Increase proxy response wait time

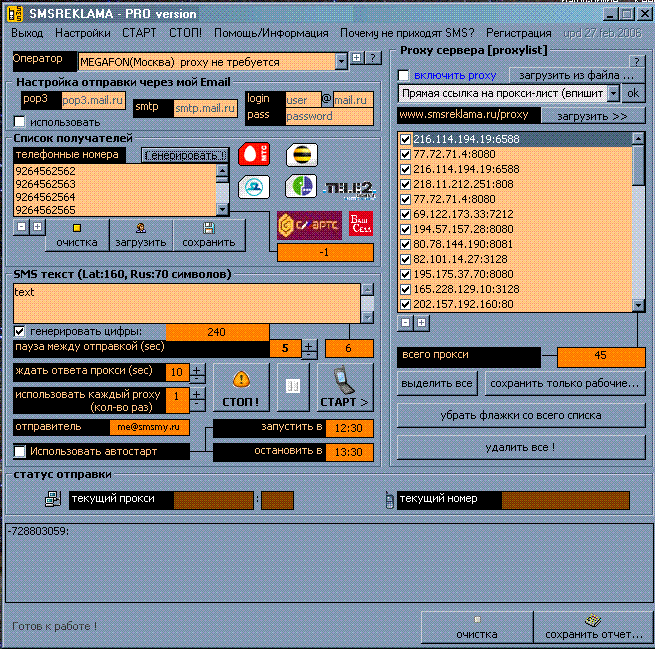pyautogui.click(x=197, y=370)
